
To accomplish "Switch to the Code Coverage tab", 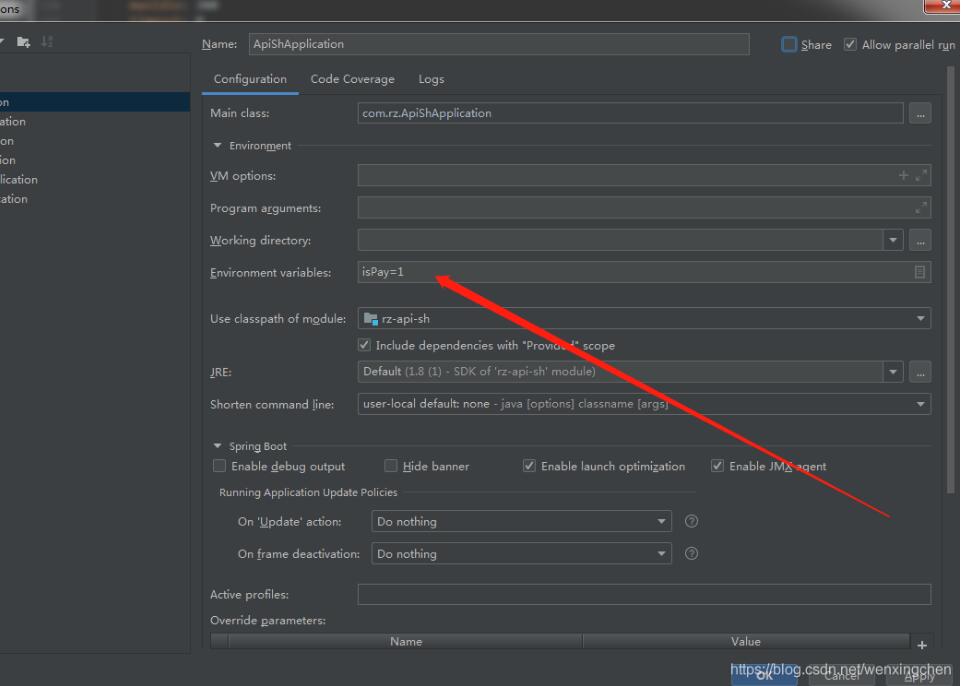I will point(352,79).
